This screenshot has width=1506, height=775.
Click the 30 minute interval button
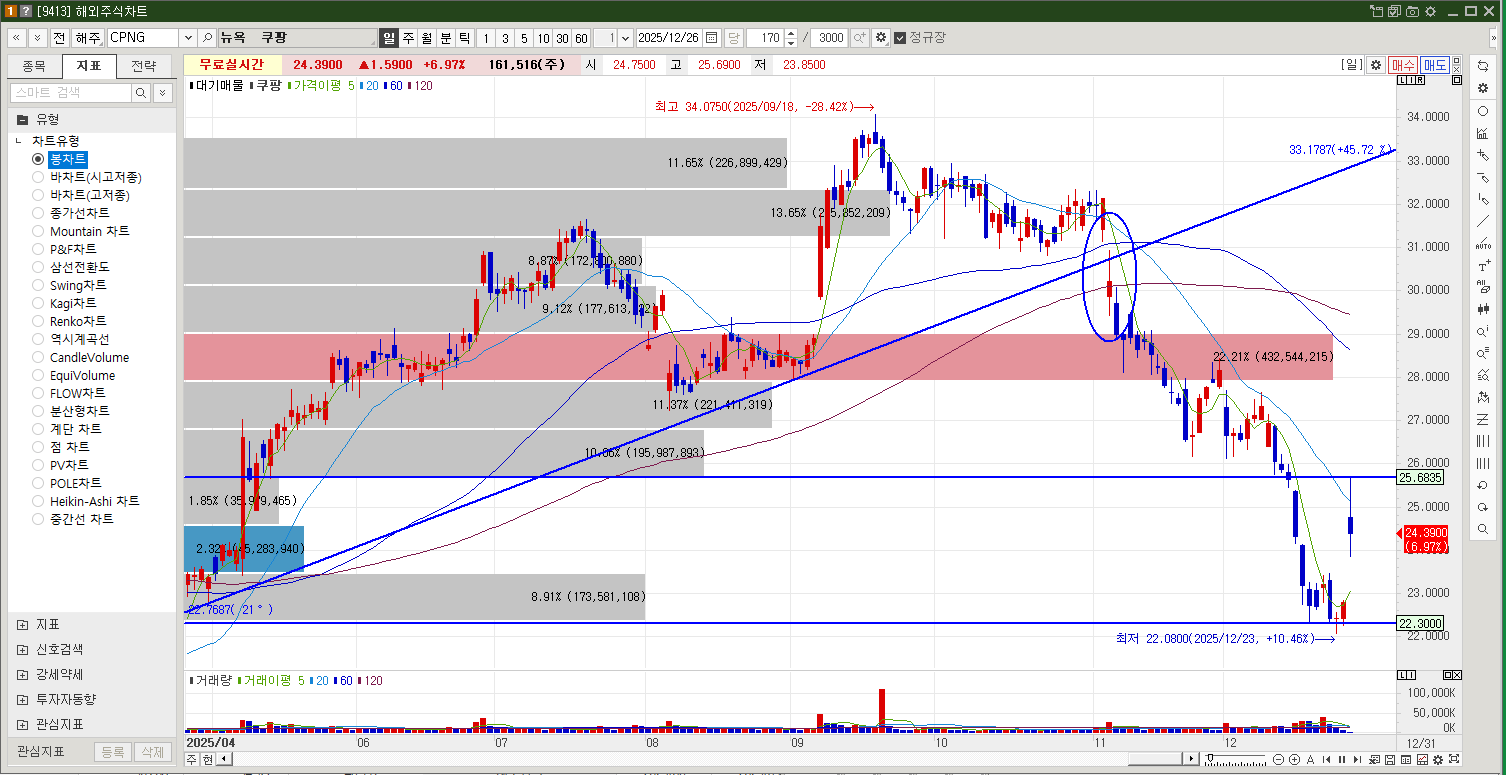tap(562, 37)
